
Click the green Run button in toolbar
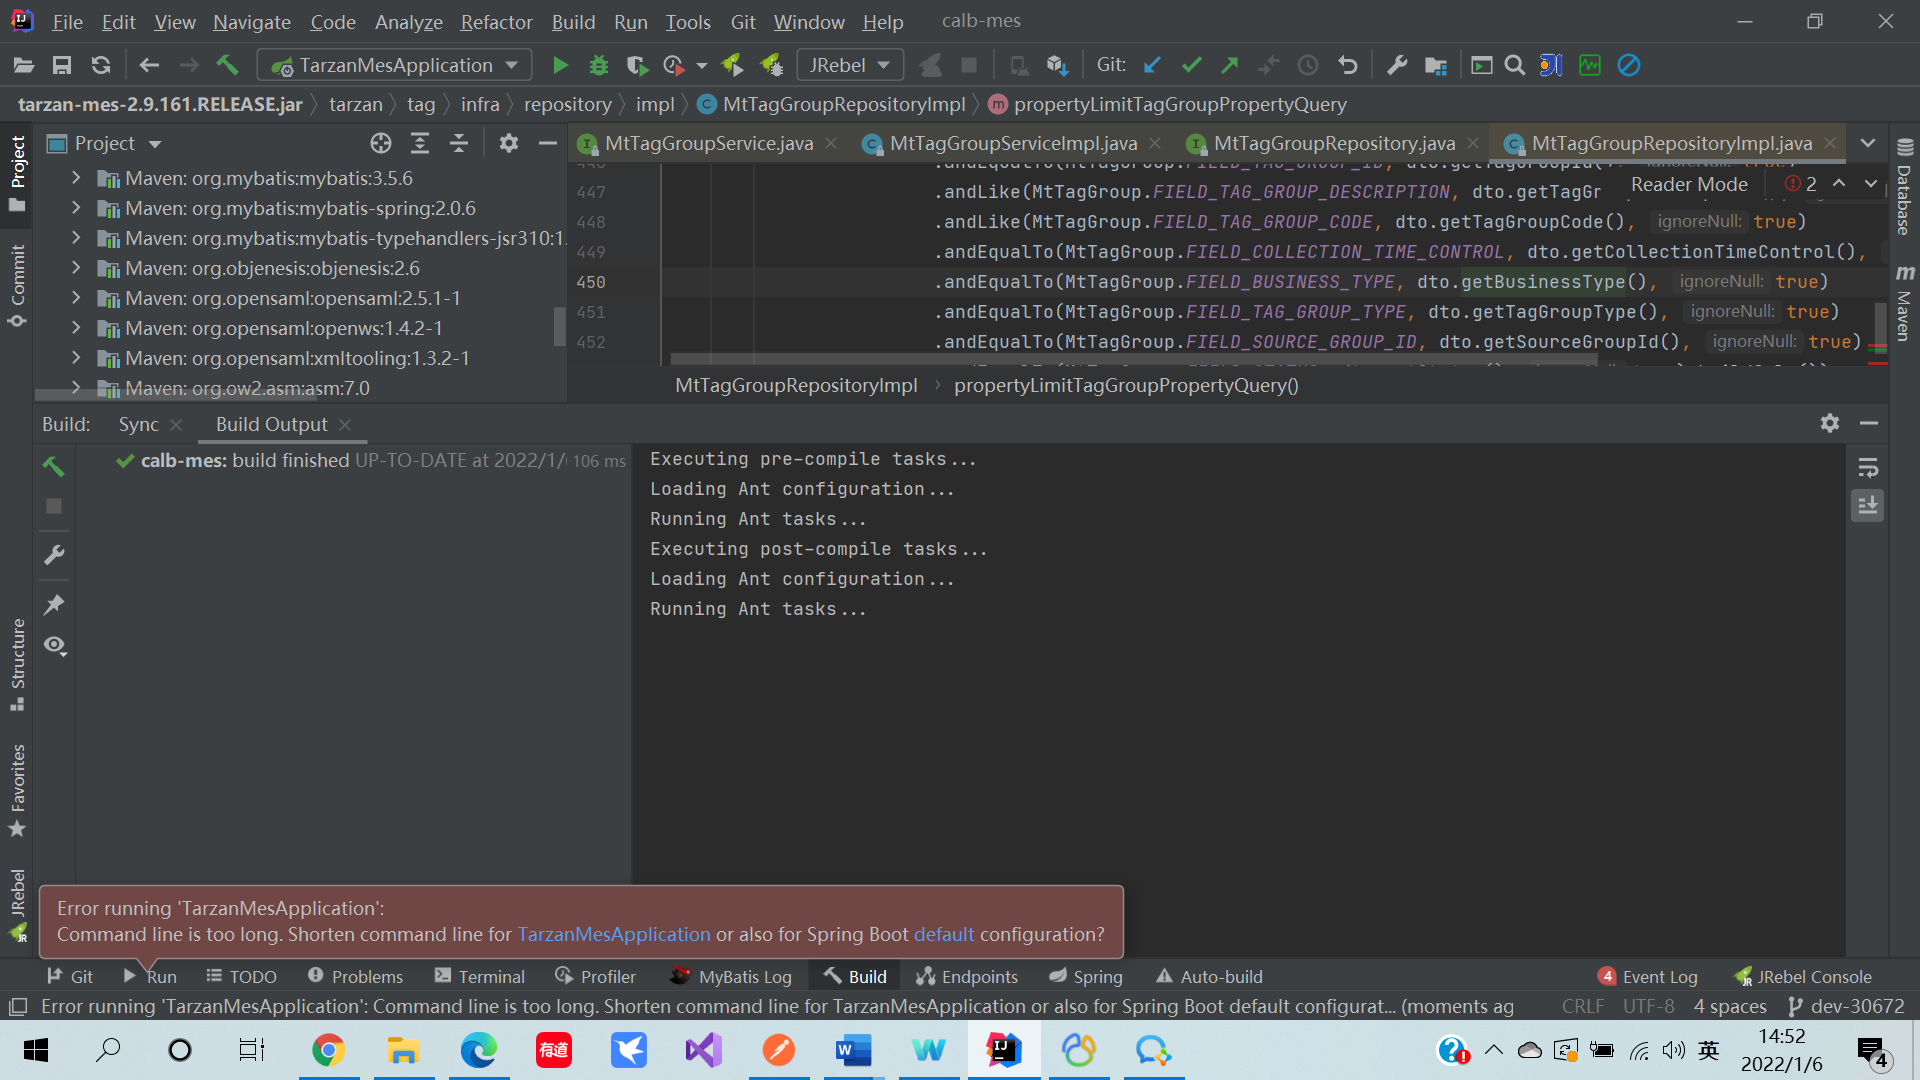pyautogui.click(x=560, y=65)
